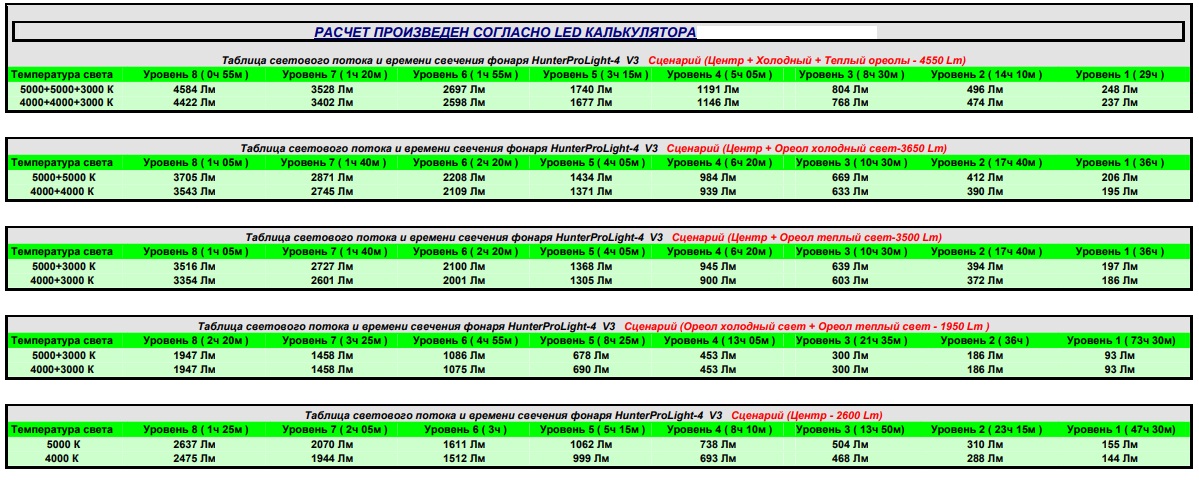1199x482 pixels.
Task: Select the scenario heading with '4550 Lm'
Action: point(807,60)
